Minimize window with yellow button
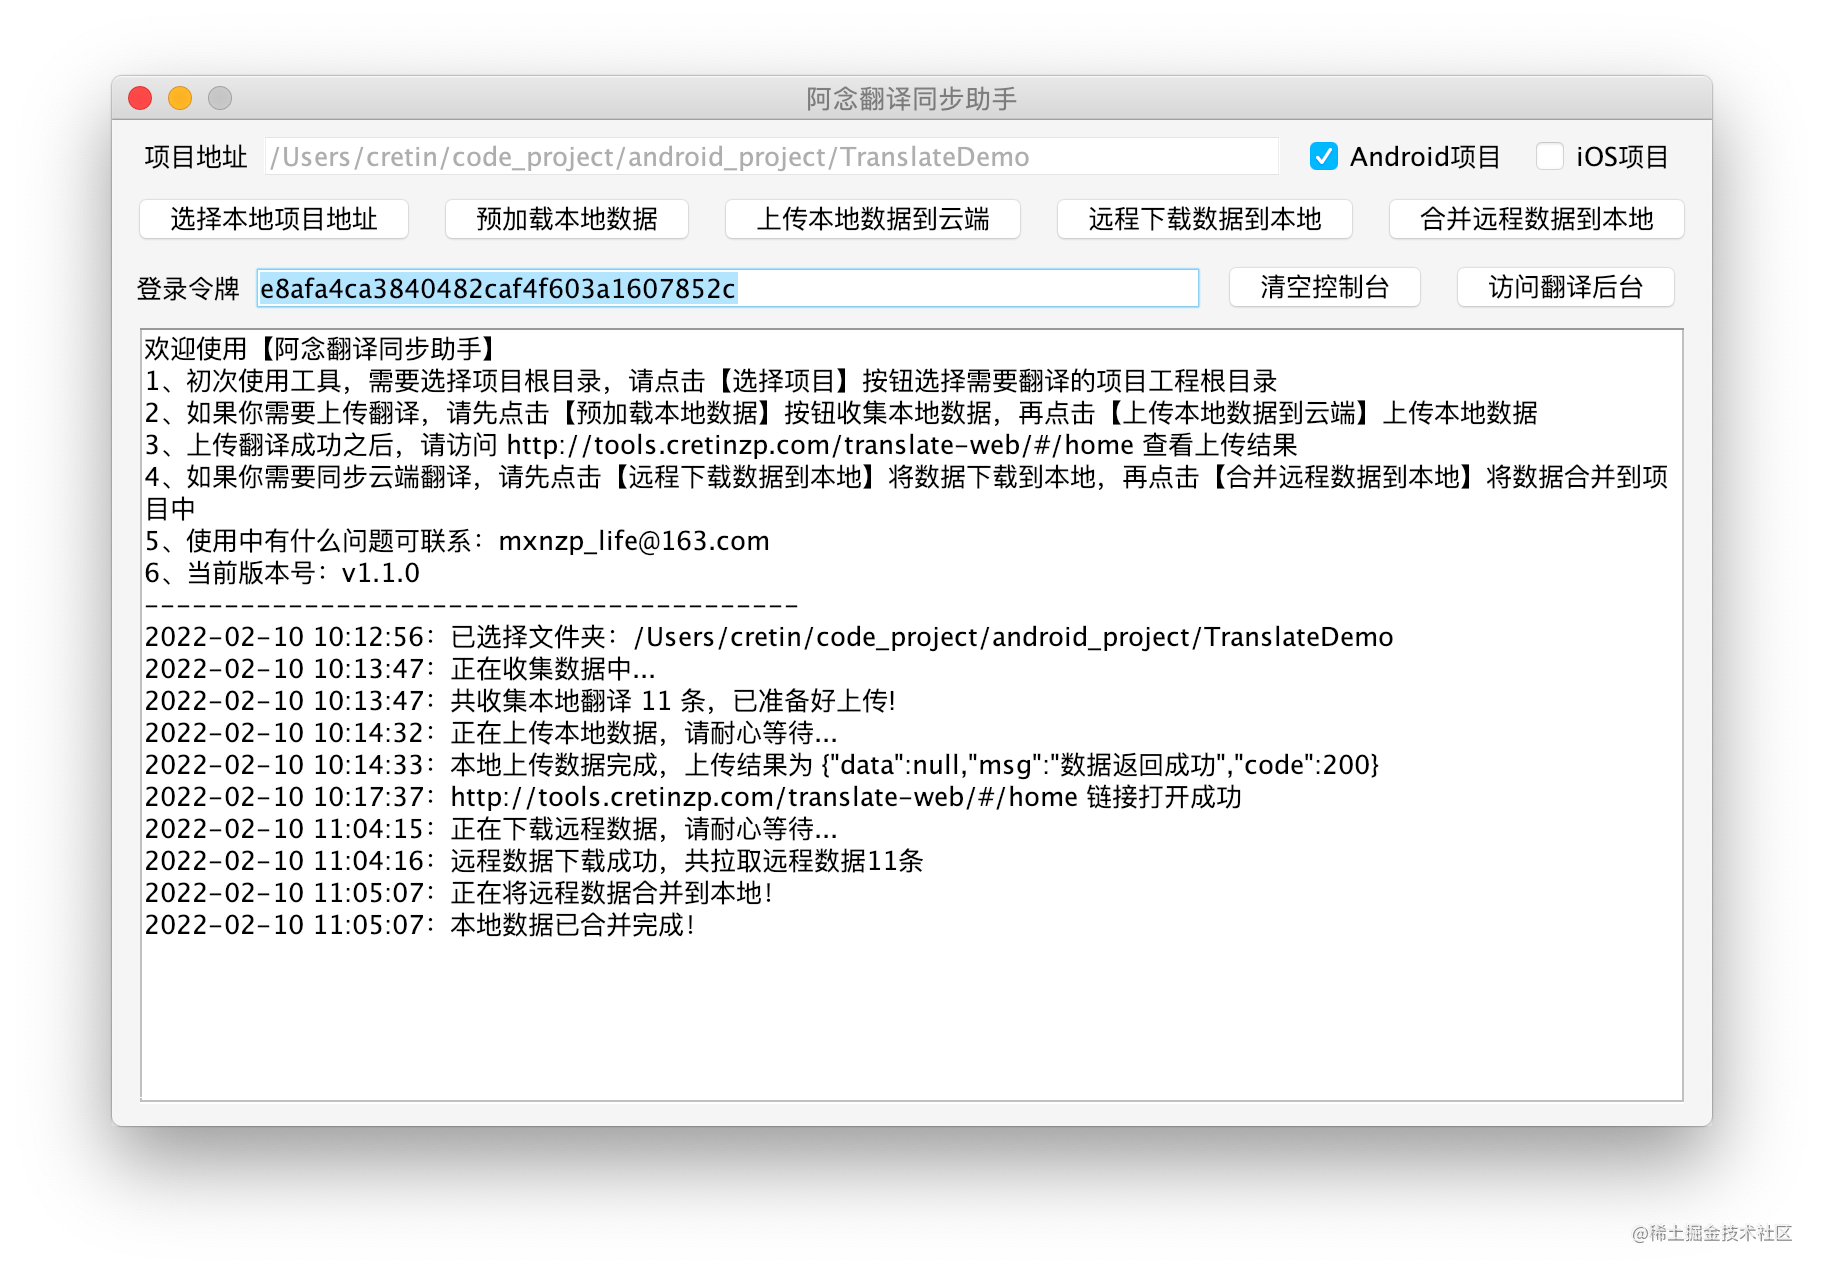Screen dimensions: 1824x1274 point(180,98)
